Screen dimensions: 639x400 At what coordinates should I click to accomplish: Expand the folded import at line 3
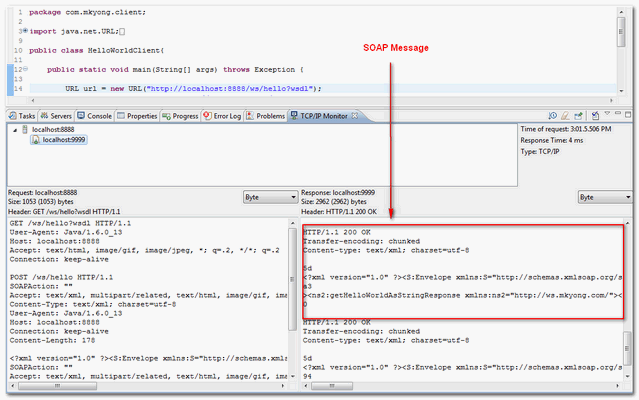point(25,31)
